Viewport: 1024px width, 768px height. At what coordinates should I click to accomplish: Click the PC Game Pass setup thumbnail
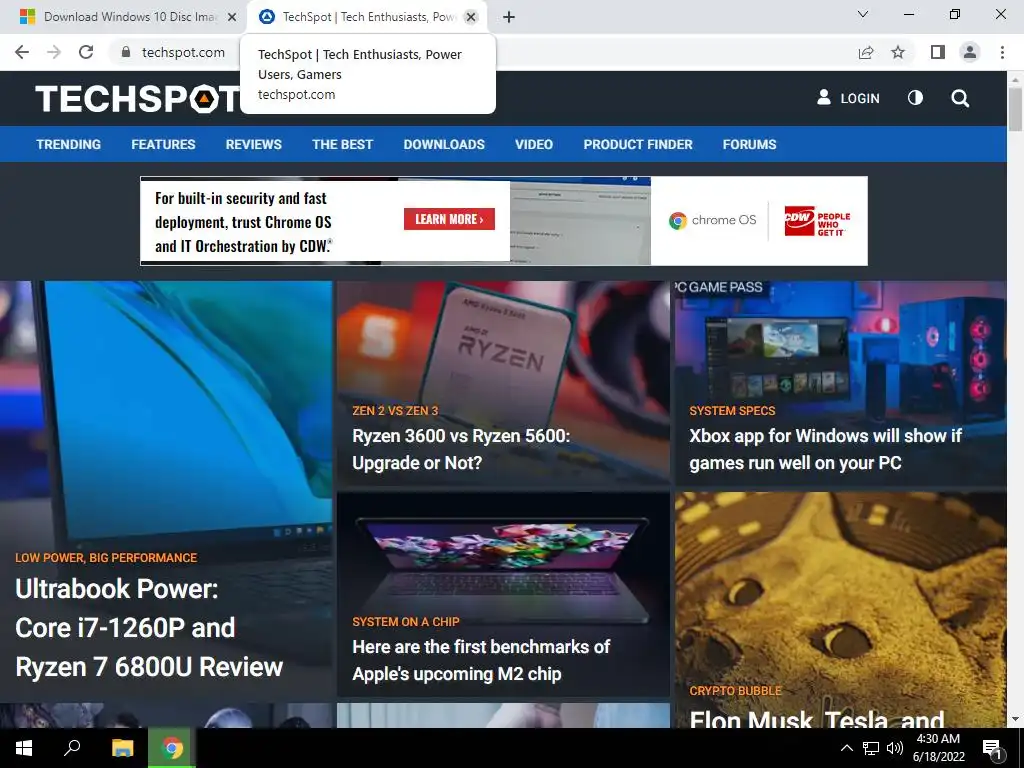click(x=840, y=346)
